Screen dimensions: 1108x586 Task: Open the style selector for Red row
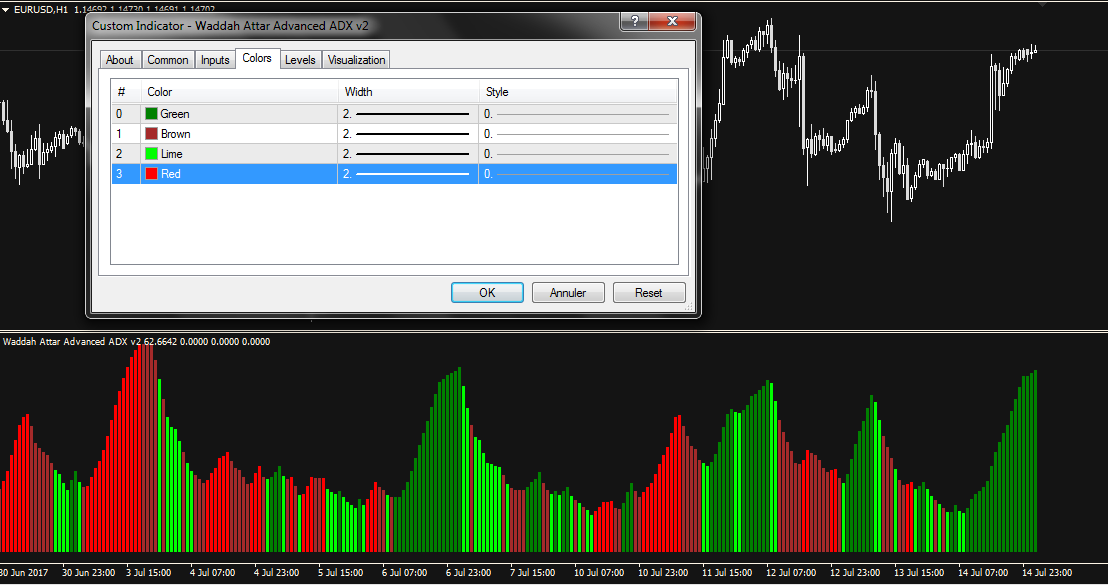[x=578, y=174]
